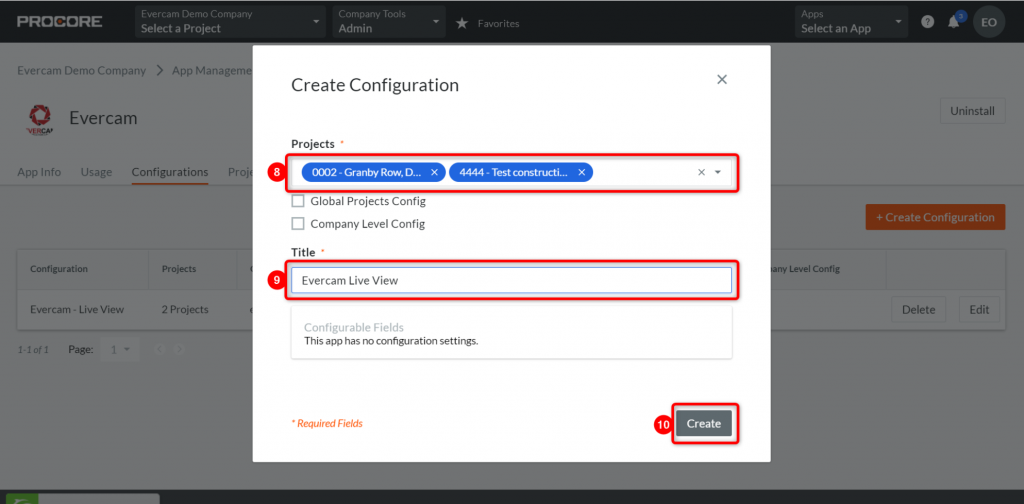Click the 'Evercam - Live View' table cell
Screen dimensions: 1024x504
[77, 309]
